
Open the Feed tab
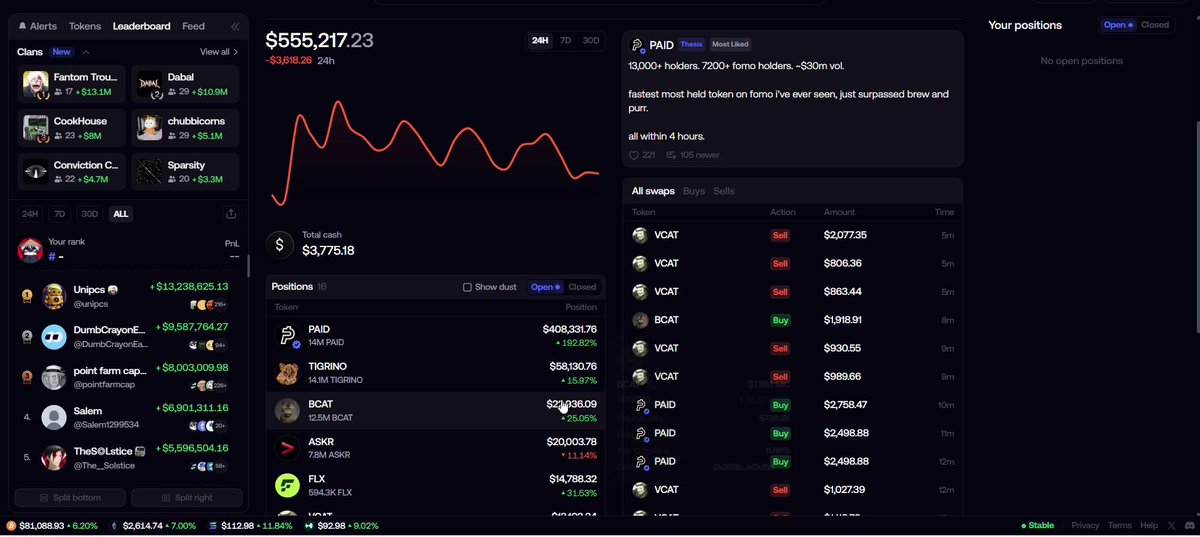pos(193,26)
